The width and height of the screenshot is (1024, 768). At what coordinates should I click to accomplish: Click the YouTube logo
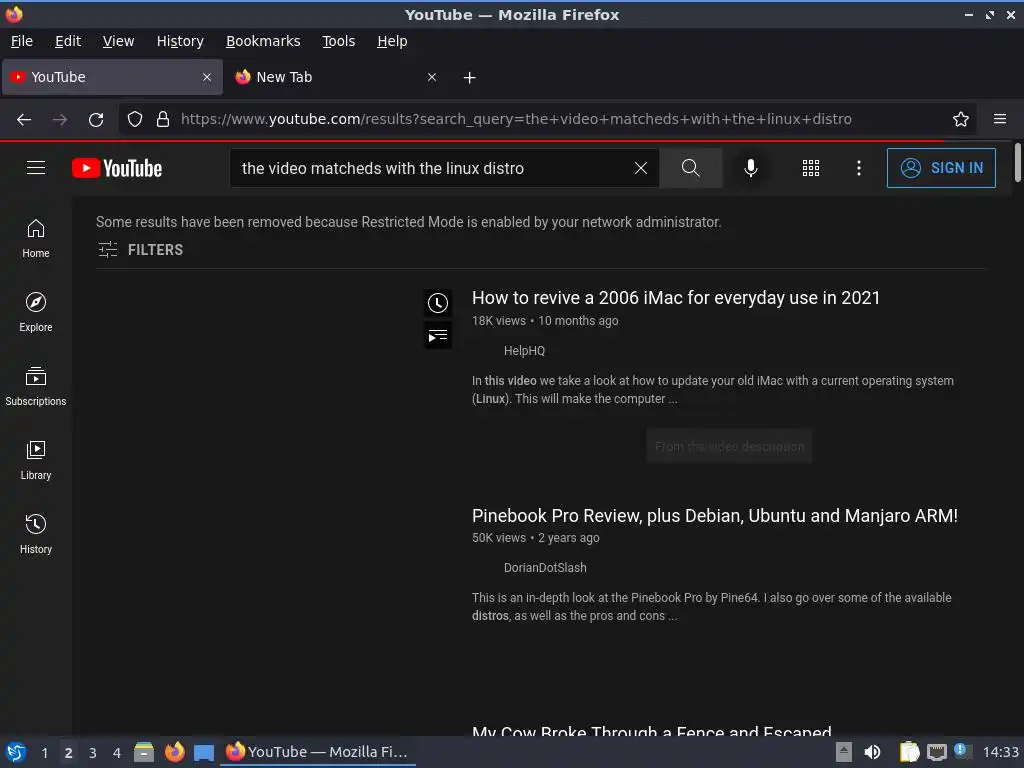[117, 168]
